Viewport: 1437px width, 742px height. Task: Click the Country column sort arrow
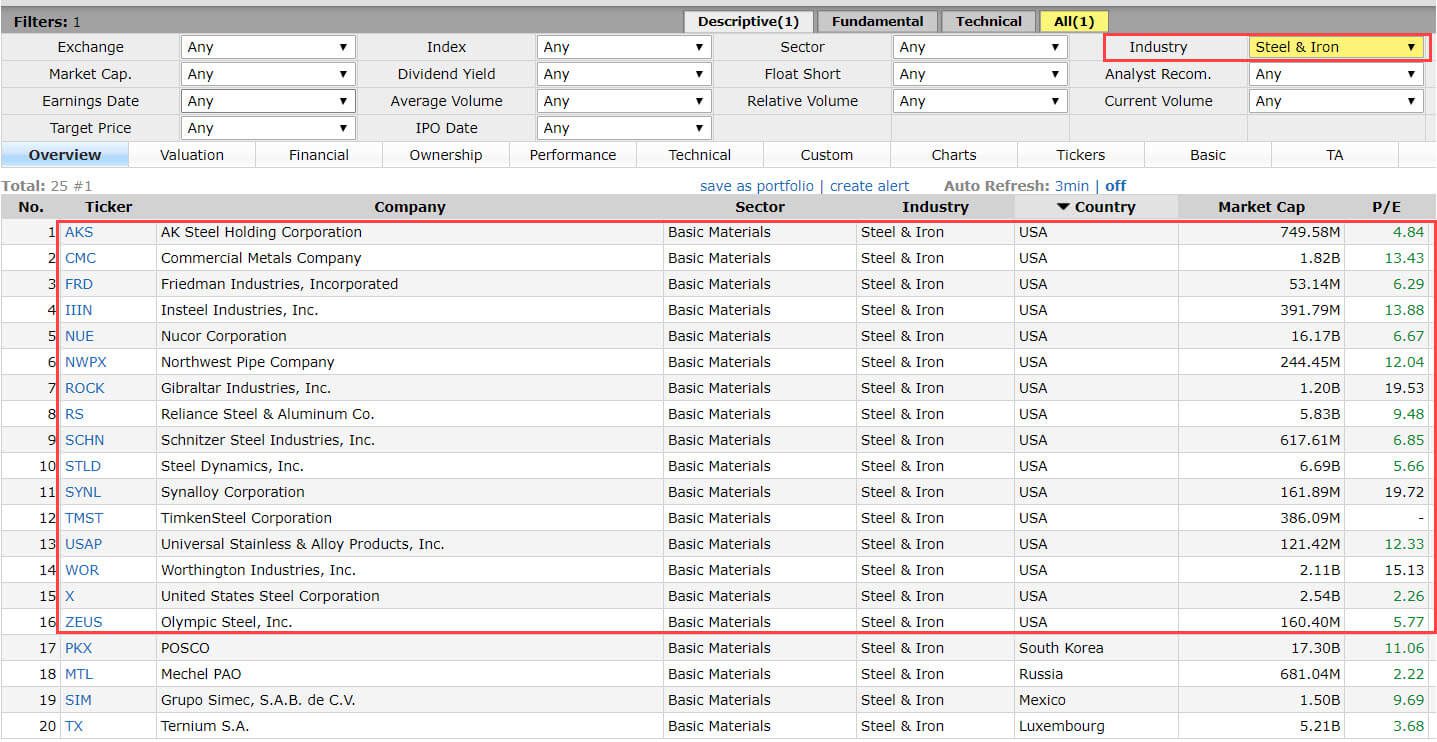tap(1065, 207)
